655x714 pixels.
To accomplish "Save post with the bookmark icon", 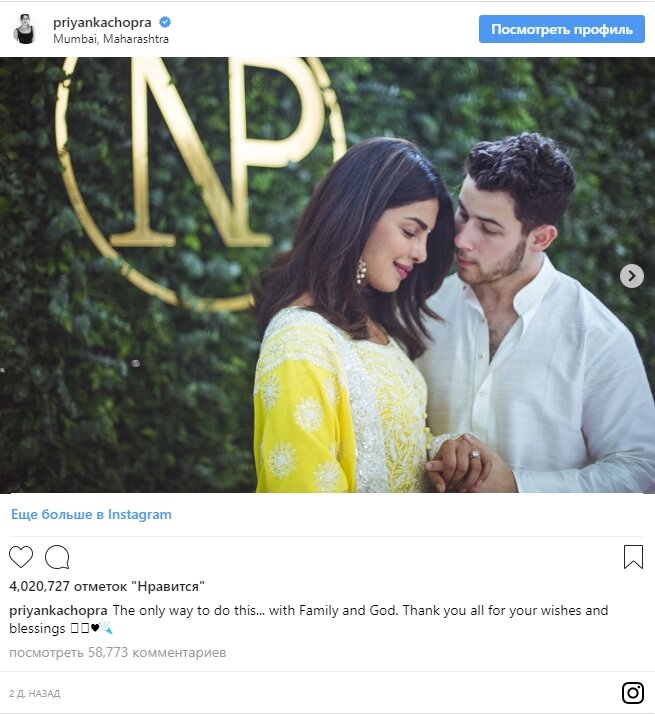I will (x=633, y=557).
